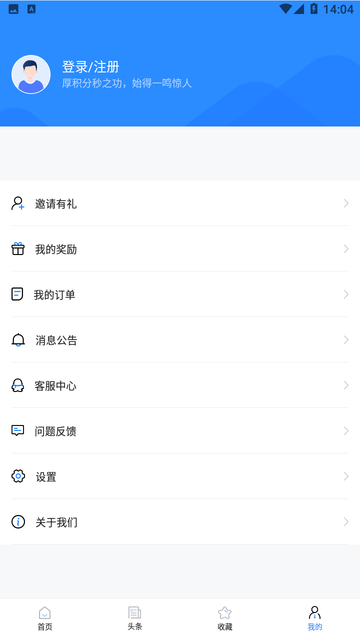
Task: Tap the settings gear icon
Action: coord(18,476)
